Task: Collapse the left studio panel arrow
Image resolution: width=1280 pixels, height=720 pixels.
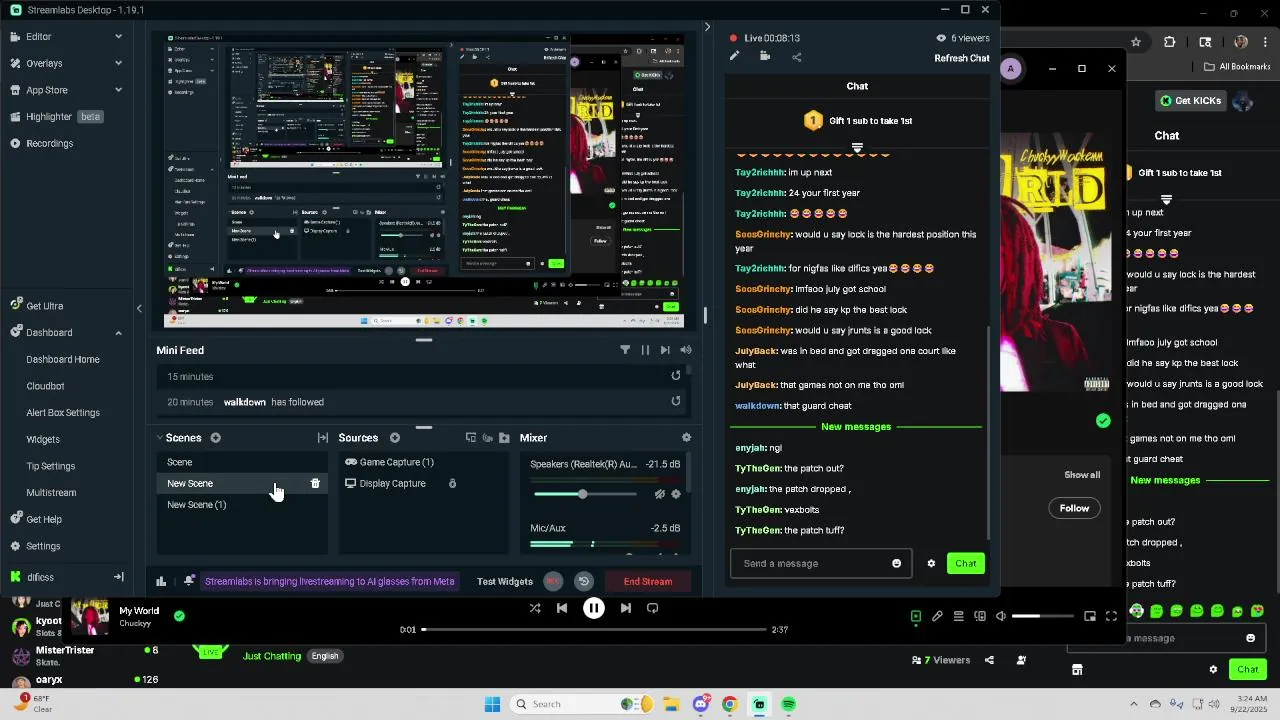Action: 139,309
